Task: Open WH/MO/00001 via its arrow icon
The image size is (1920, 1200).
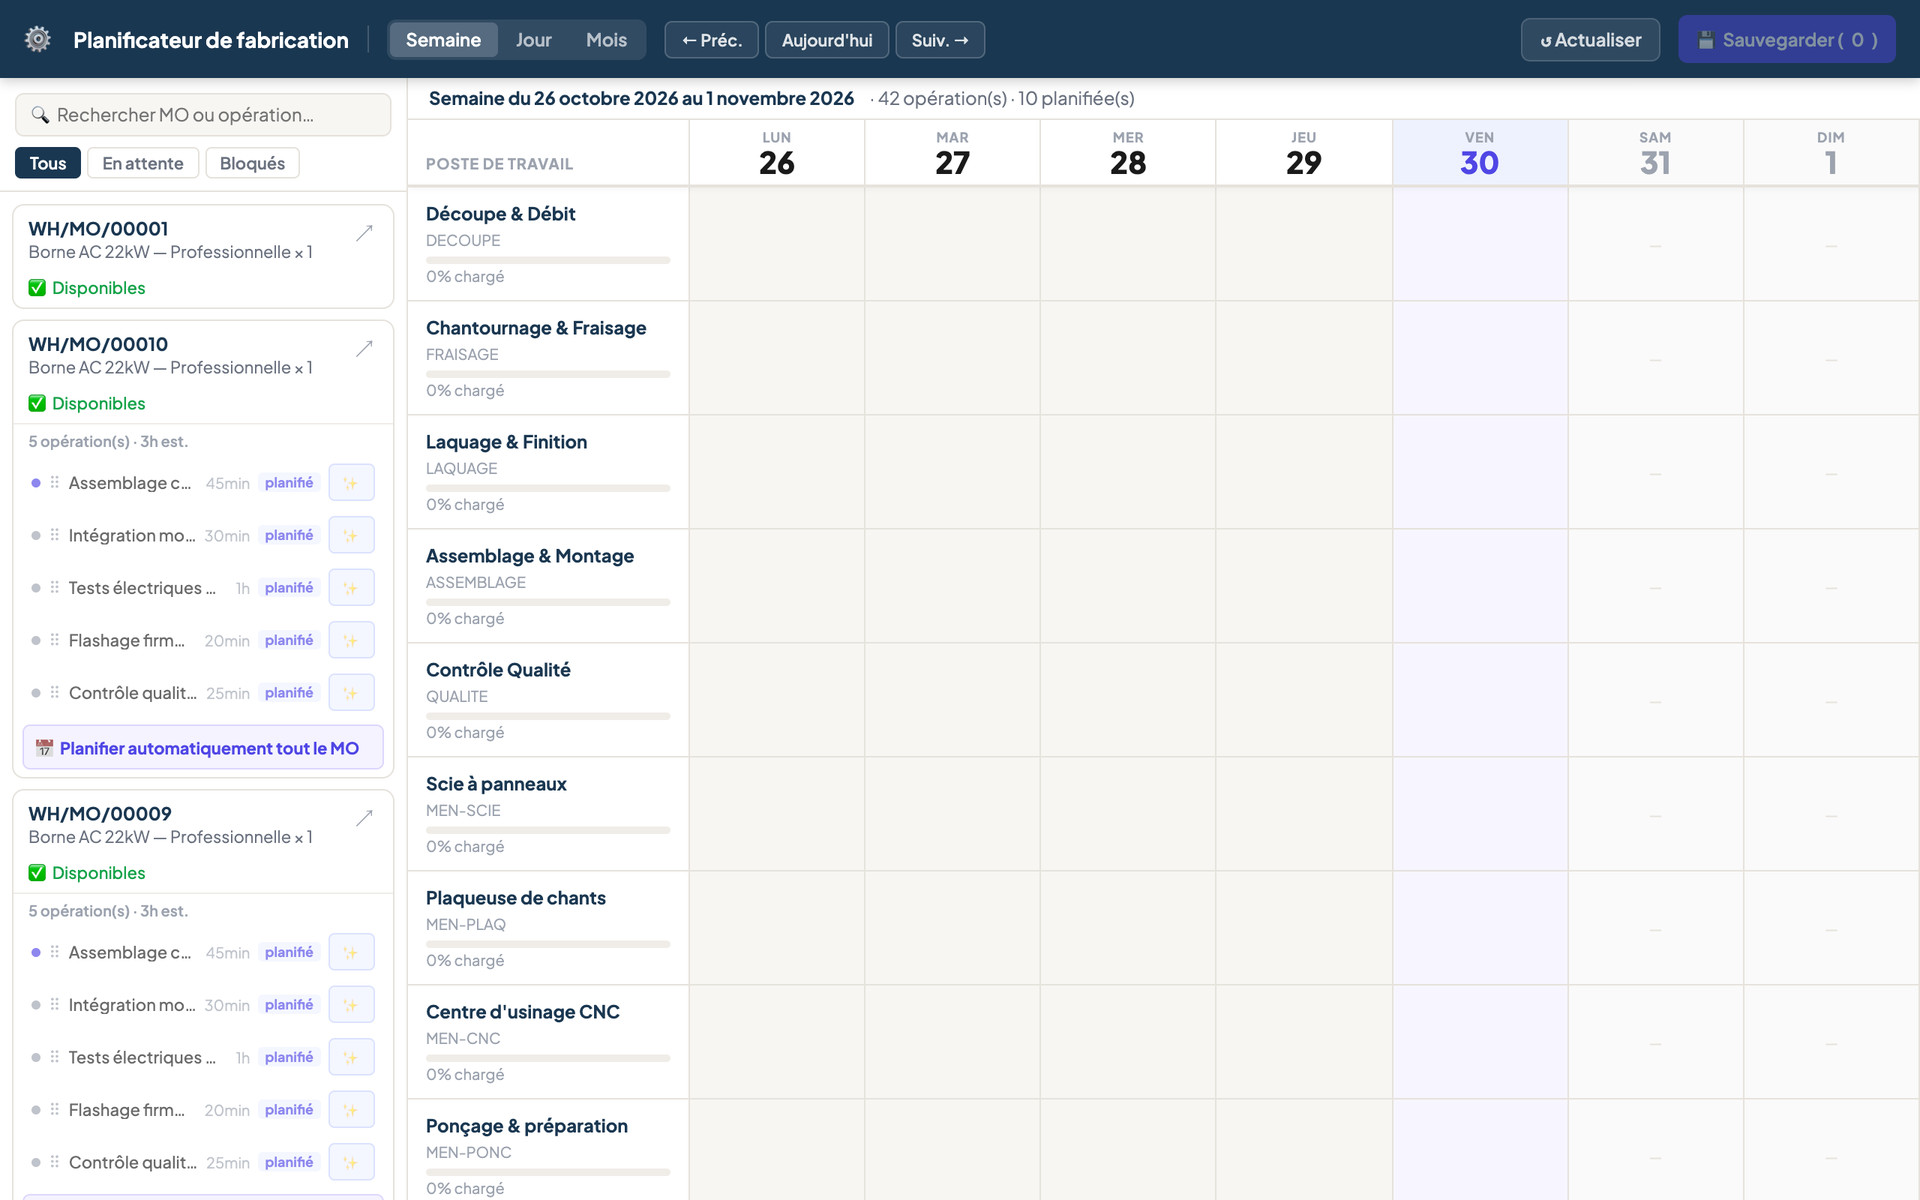Action: click(364, 232)
